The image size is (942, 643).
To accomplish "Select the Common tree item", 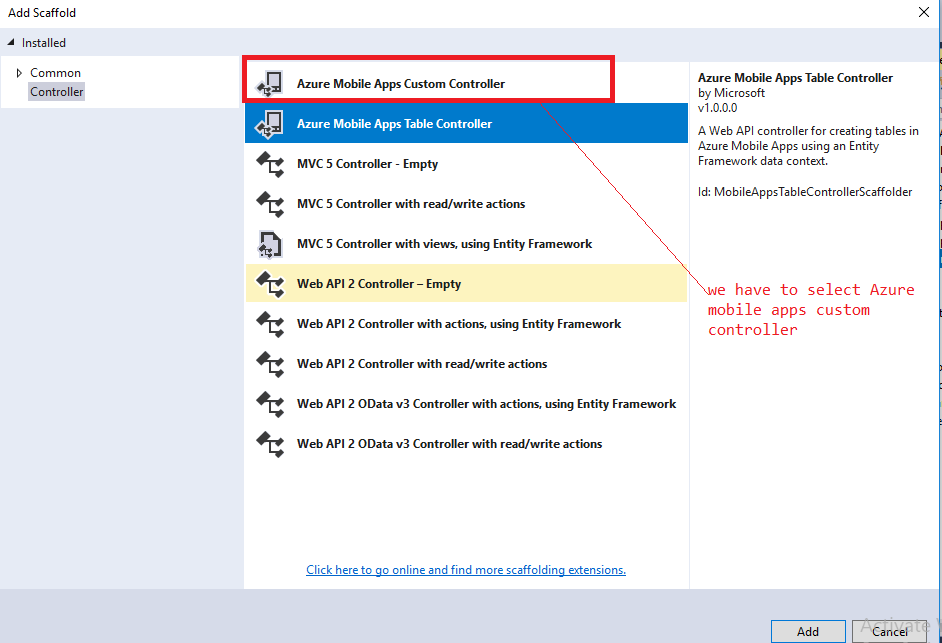I will (x=55, y=73).
